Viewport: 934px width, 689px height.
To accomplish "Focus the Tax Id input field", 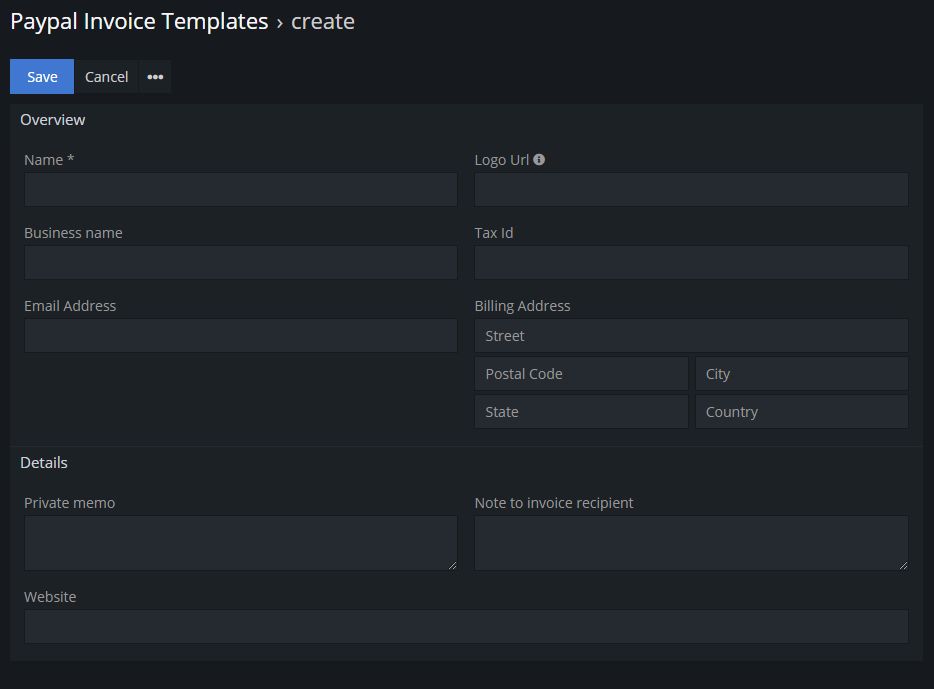I will click(691, 263).
